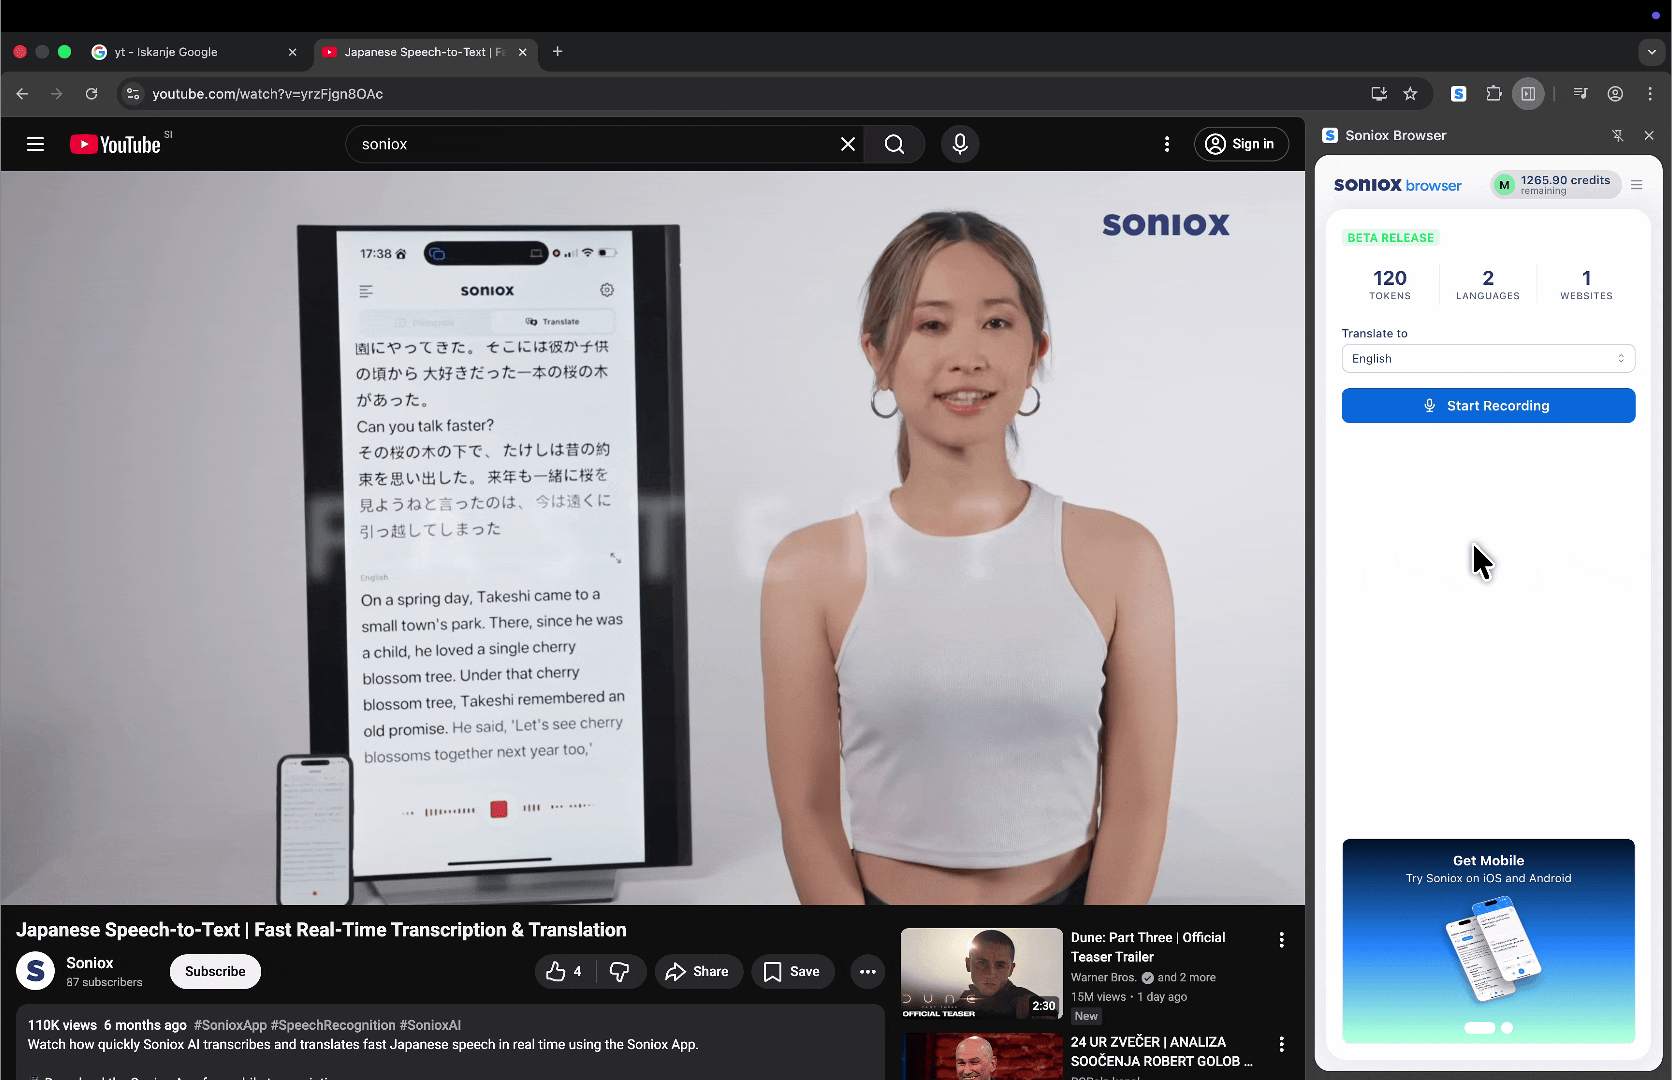Open the Soniox panel hamburger menu
This screenshot has width=1672, height=1080.
pyautogui.click(x=1637, y=184)
